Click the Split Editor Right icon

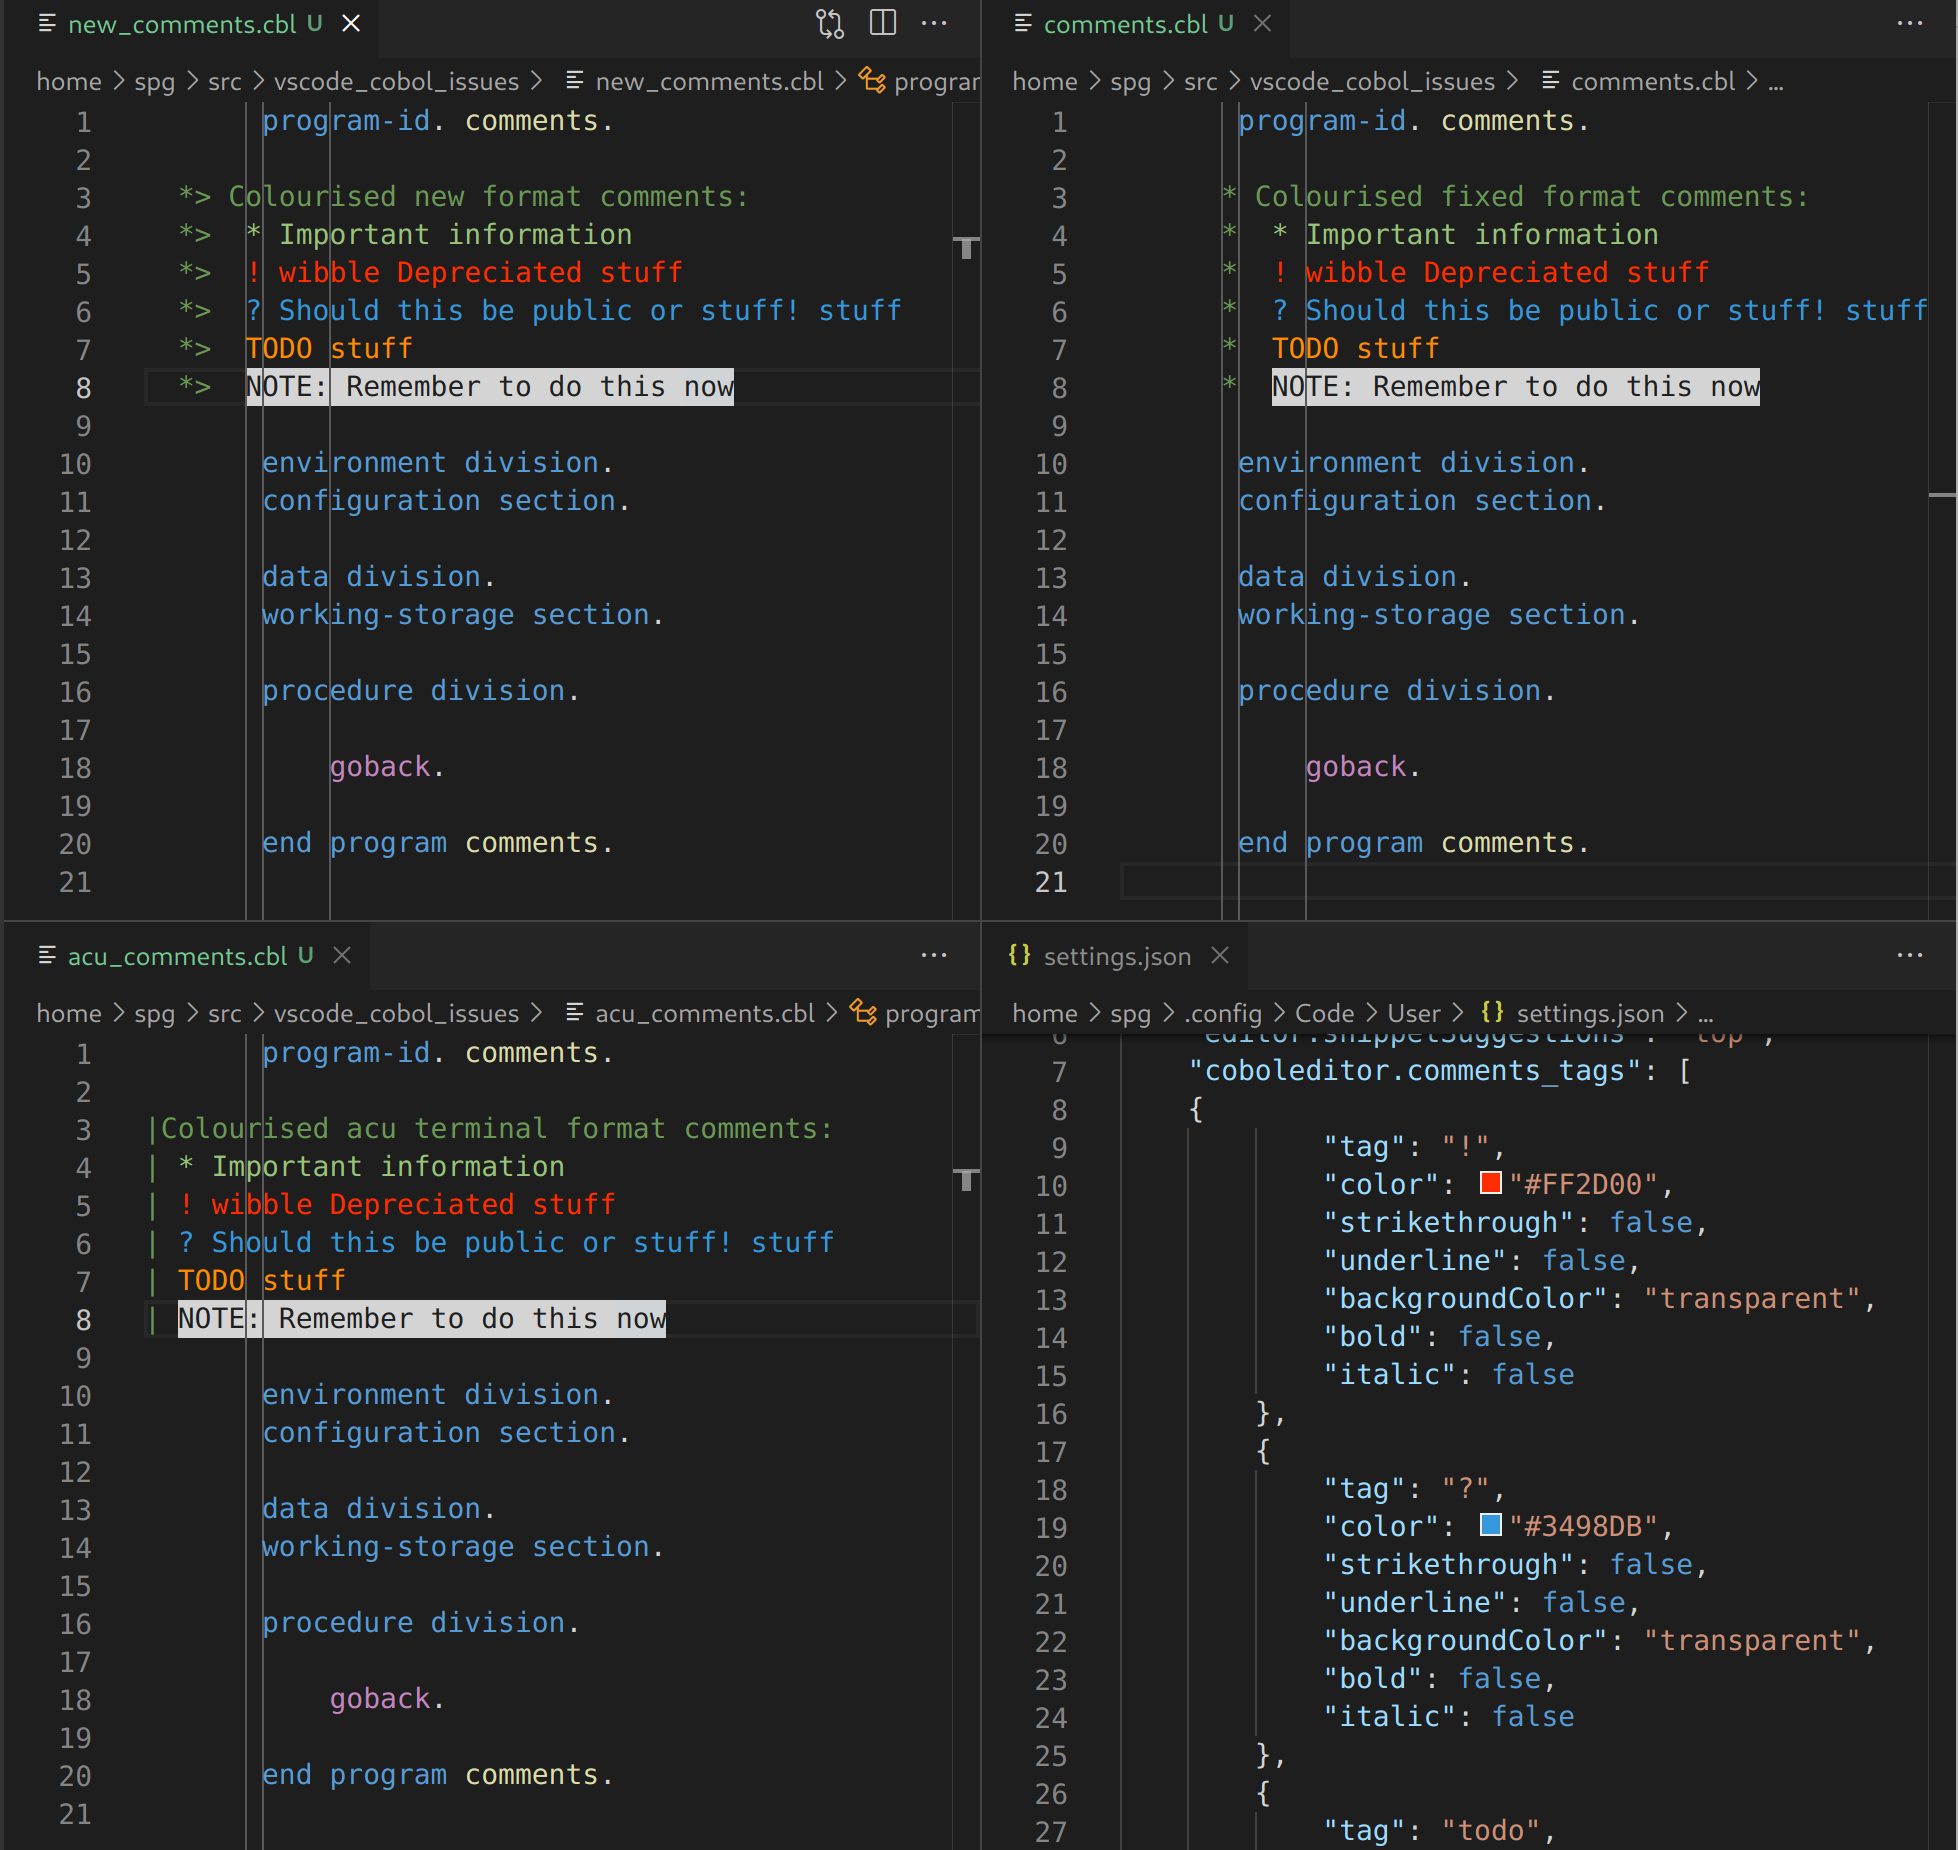click(x=882, y=23)
